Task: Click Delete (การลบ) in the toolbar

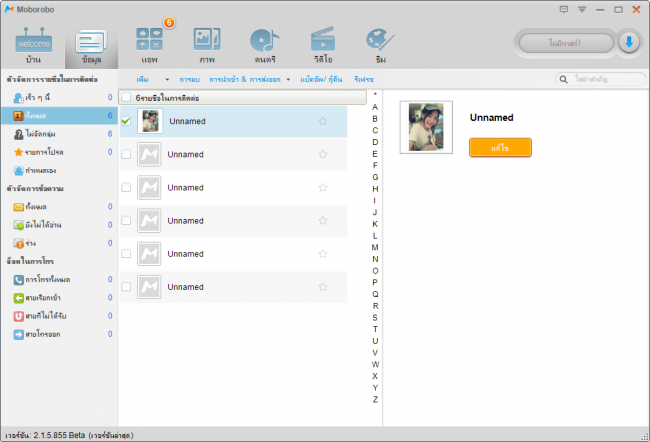Action: [x=189, y=79]
